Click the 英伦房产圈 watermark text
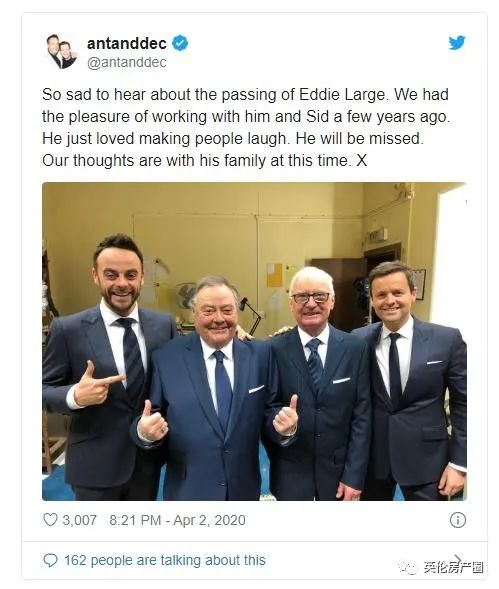The width and height of the screenshot is (499, 589). pos(453,567)
